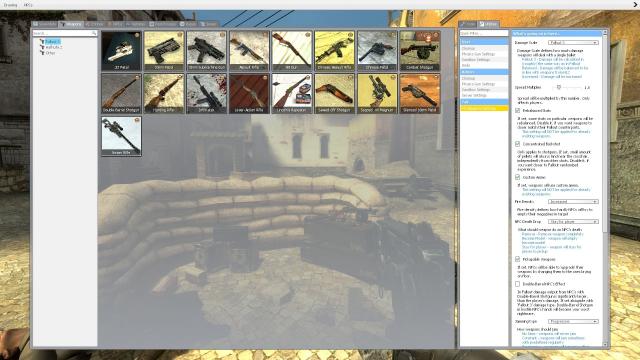Screen dimensions: 640x360
Task: Click the magnifier icon in the search box
Action: click(x=94, y=33)
